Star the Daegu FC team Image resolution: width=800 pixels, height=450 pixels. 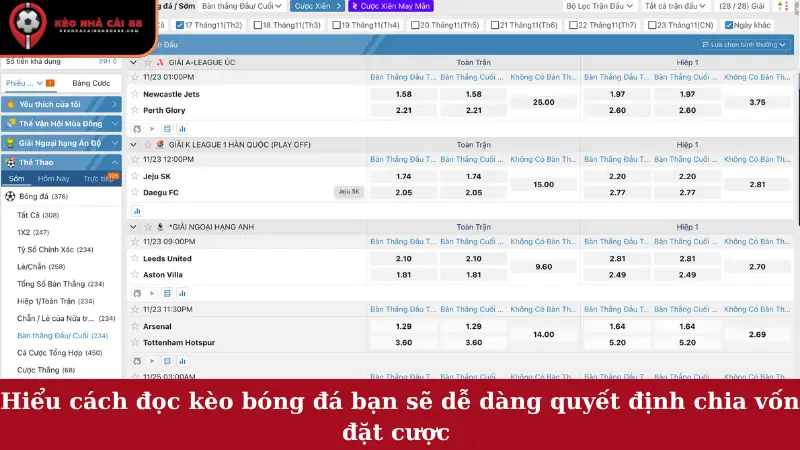pyautogui.click(x=135, y=192)
